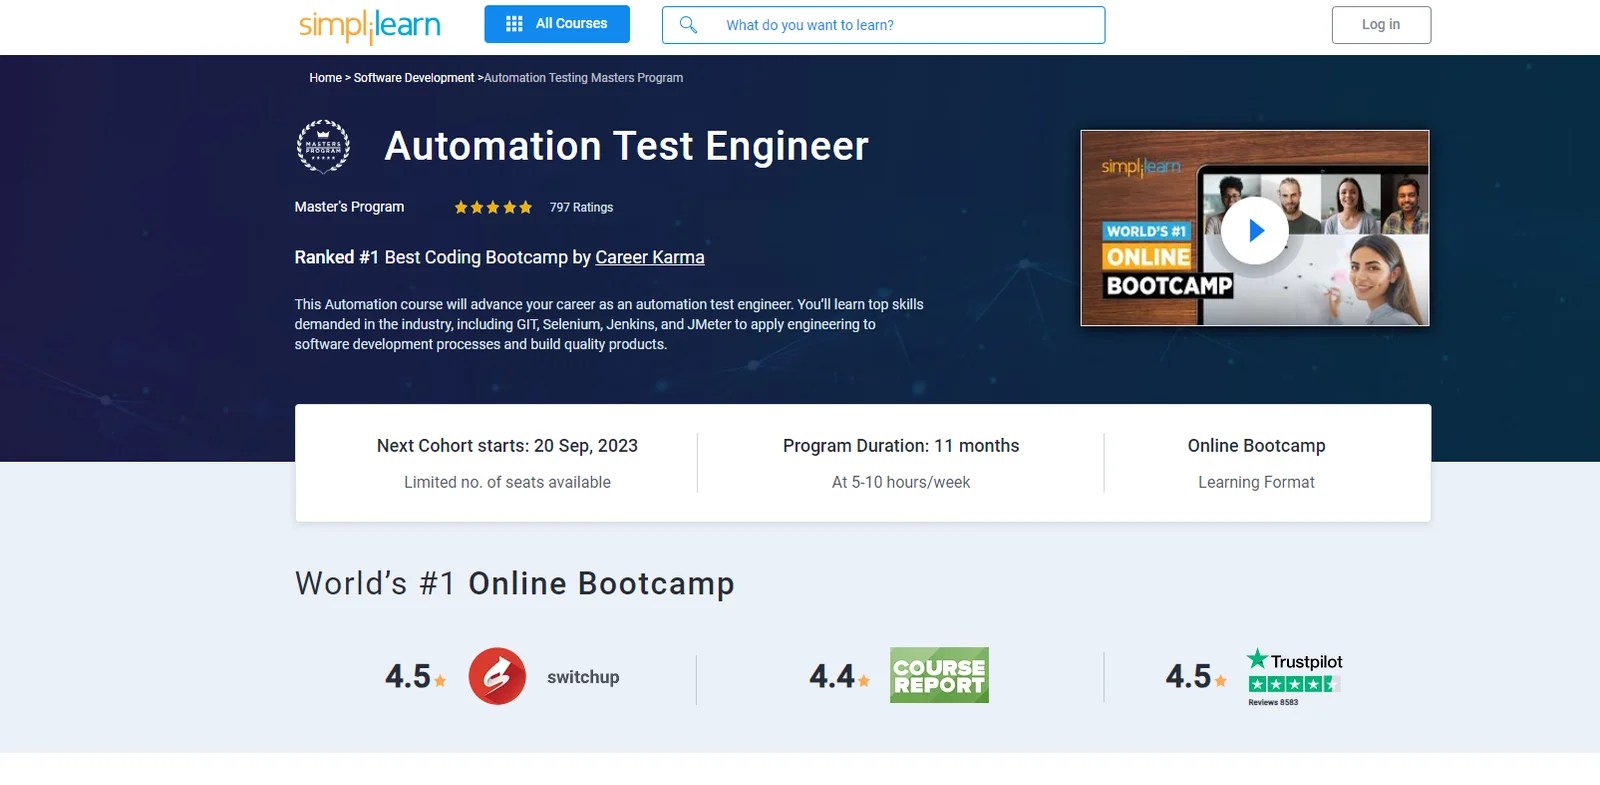1600x785 pixels.
Task: Click the Masters Program badge icon
Action: pyautogui.click(x=323, y=147)
